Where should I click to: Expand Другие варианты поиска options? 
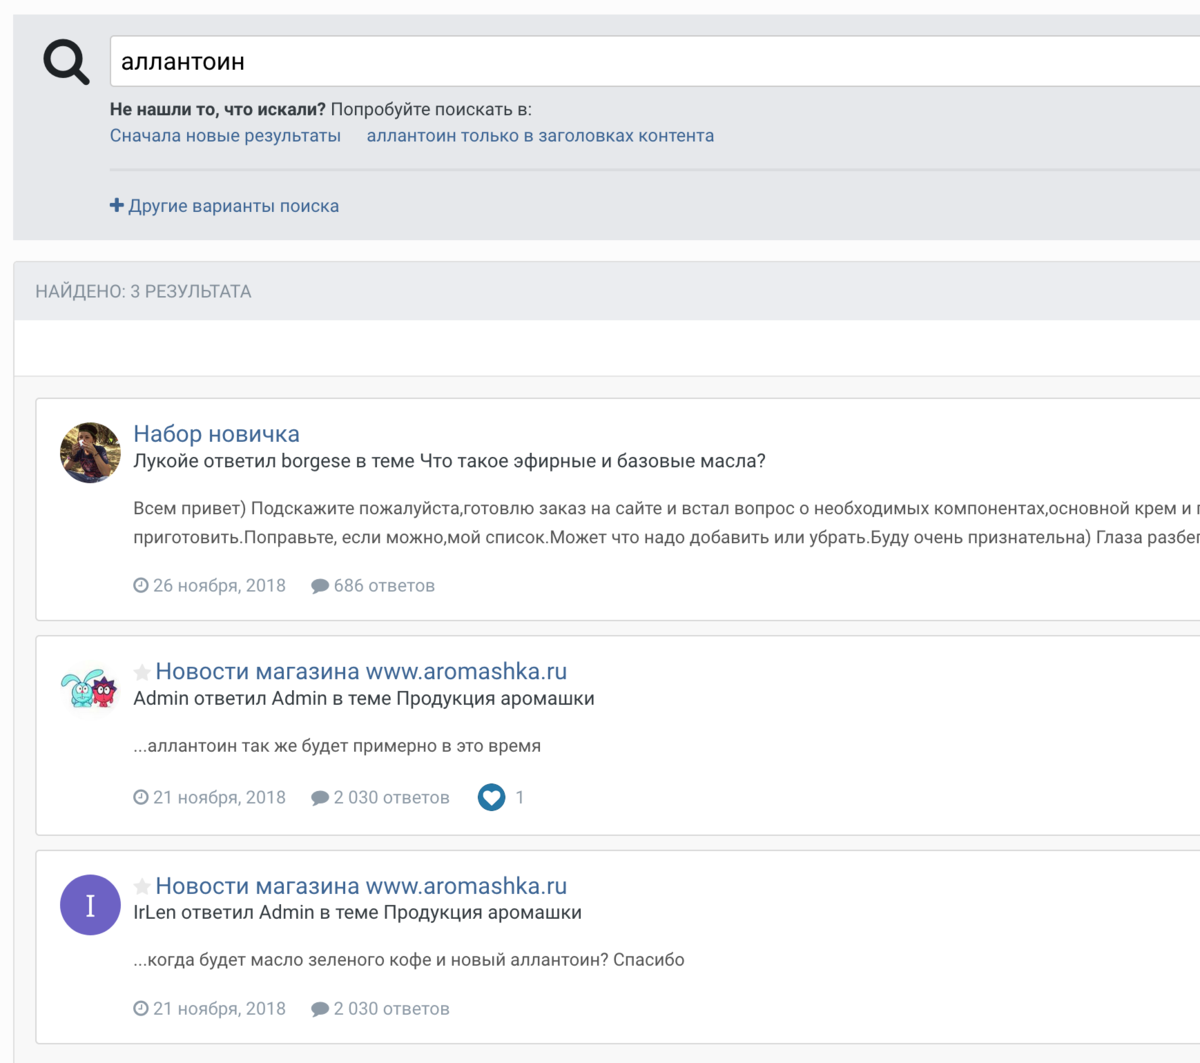pyautogui.click(x=225, y=206)
